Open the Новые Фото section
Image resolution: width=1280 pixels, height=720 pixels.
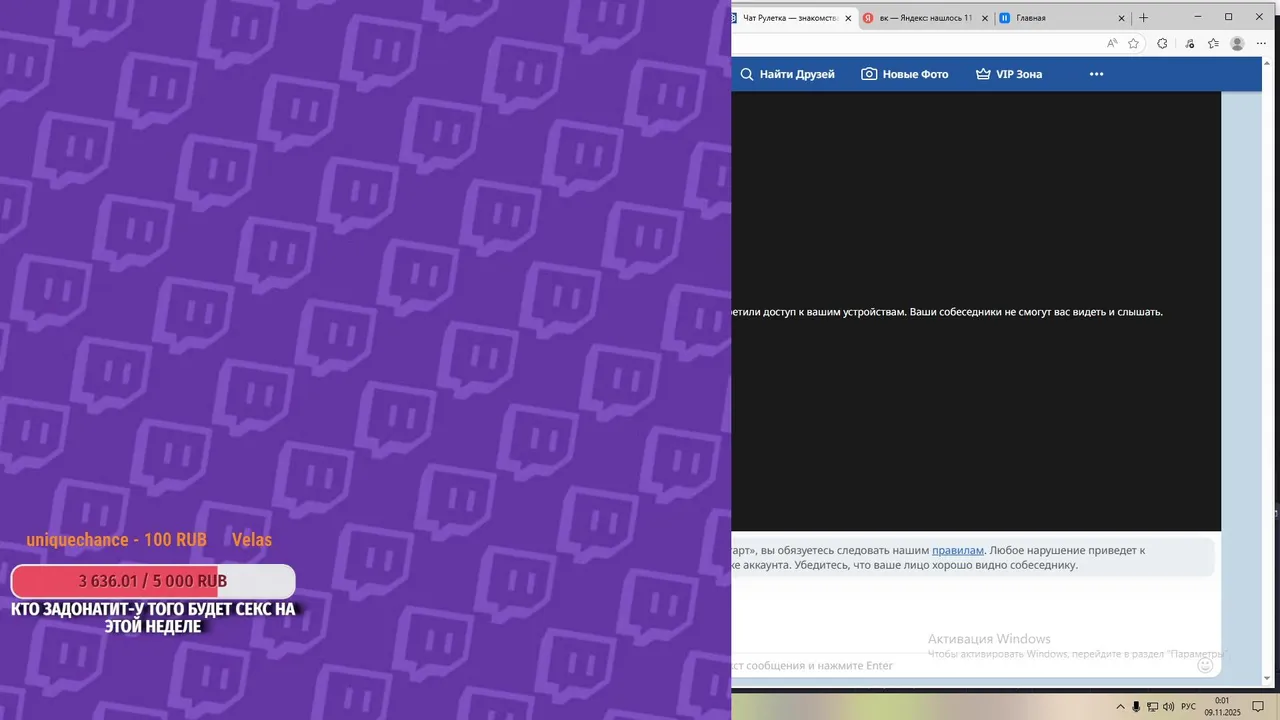point(905,74)
